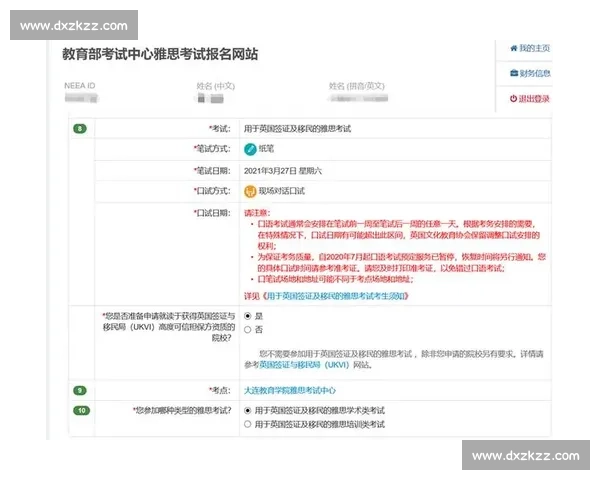Choose 用于英国签证及移民的雅思培训类考试 option
The image size is (600, 480).
pos(248,424)
